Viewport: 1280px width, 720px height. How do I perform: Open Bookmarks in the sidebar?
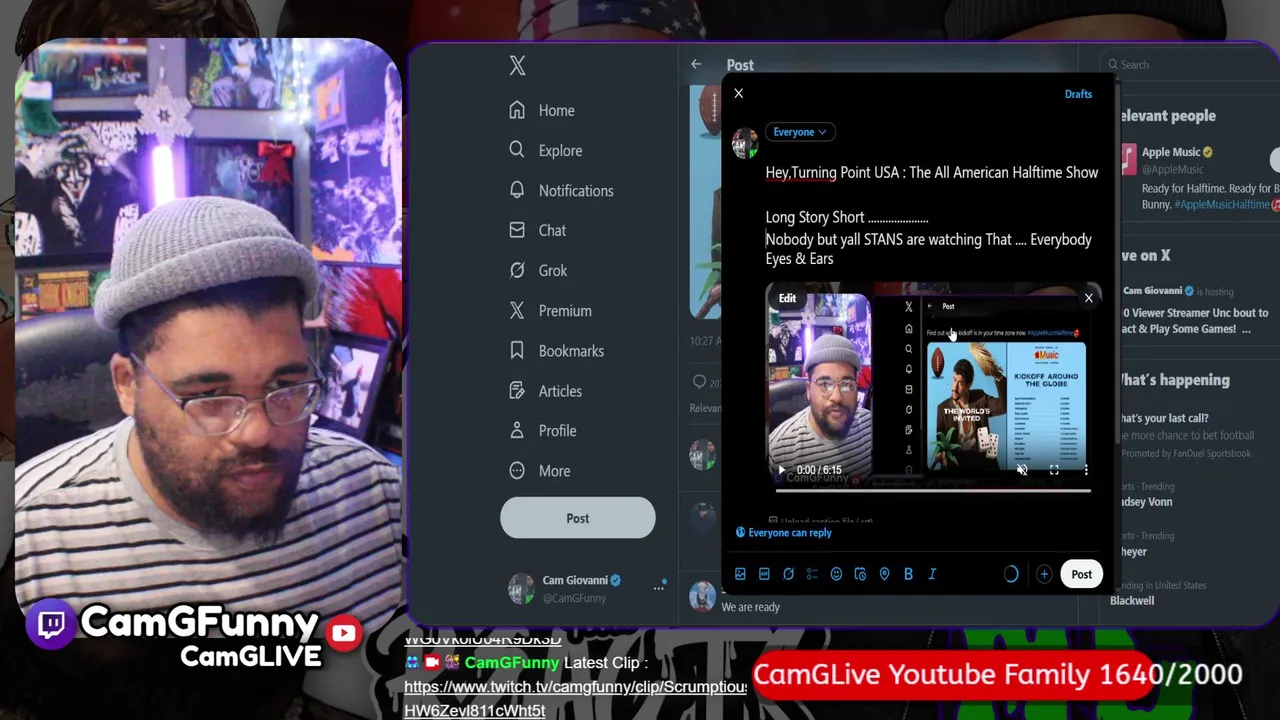(x=555, y=351)
